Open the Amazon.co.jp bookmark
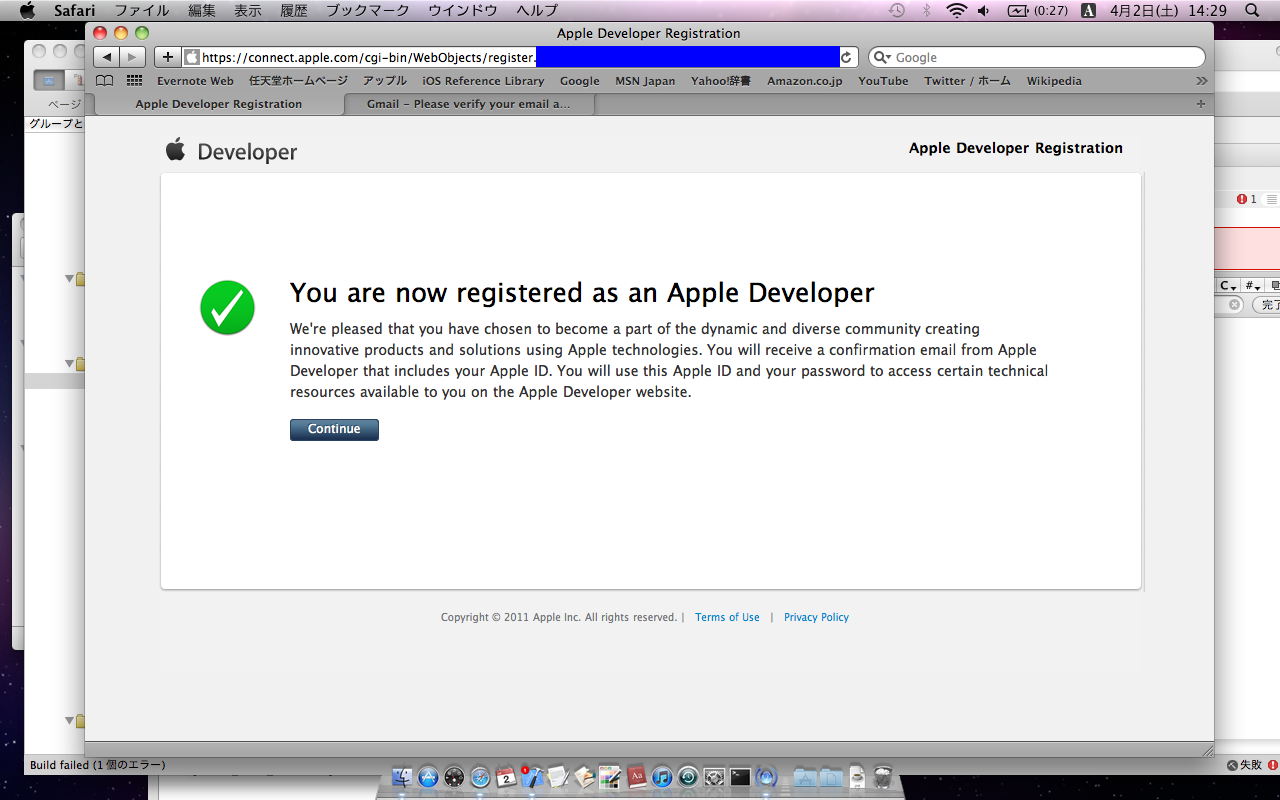This screenshot has width=1280, height=800. (805, 81)
